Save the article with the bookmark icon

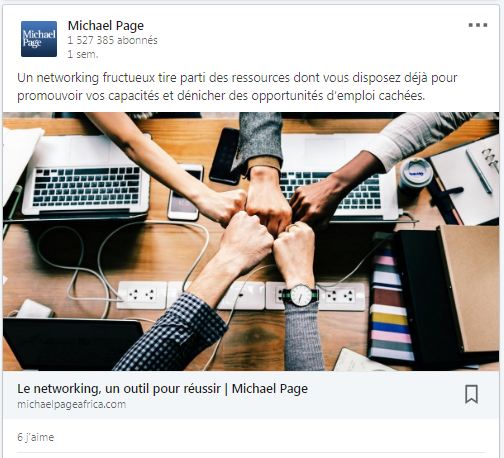click(471, 394)
